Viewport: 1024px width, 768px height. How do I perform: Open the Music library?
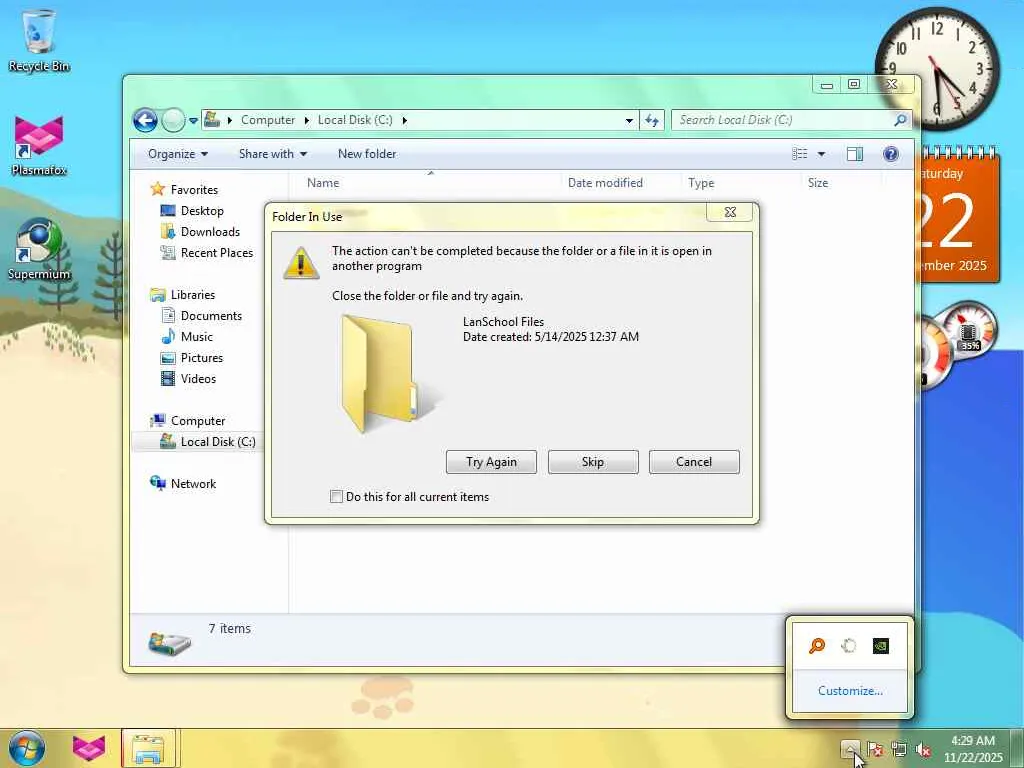[x=196, y=337]
